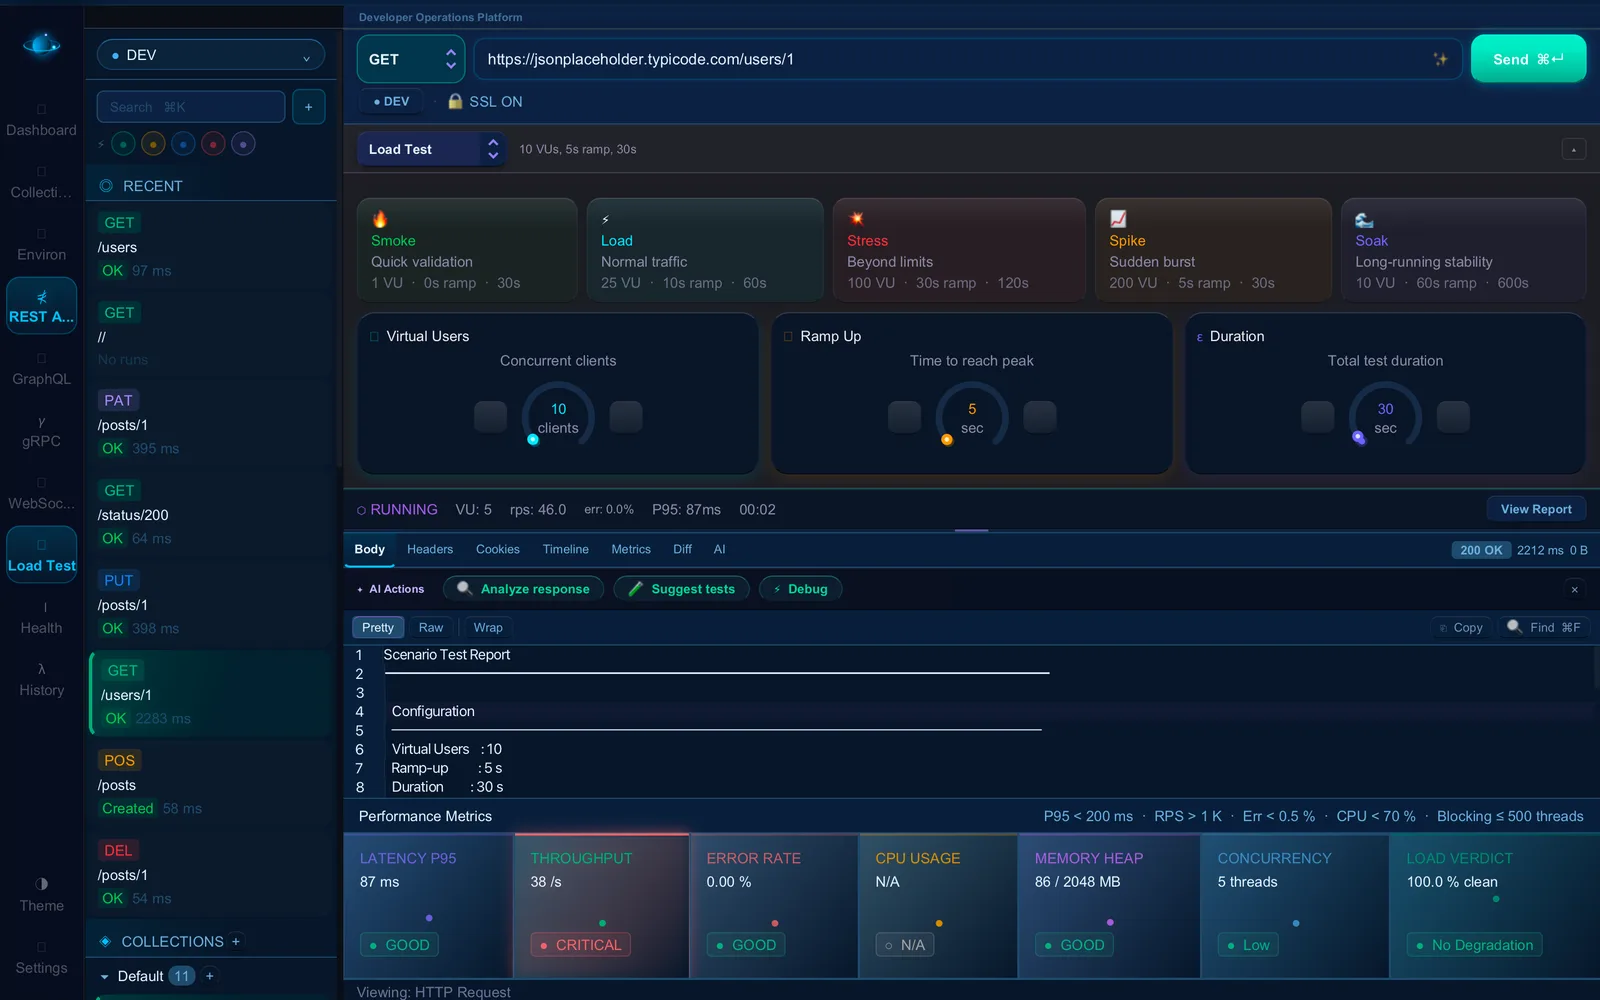The image size is (1600, 1000).
Task: Click Analyze response
Action: [523, 589]
